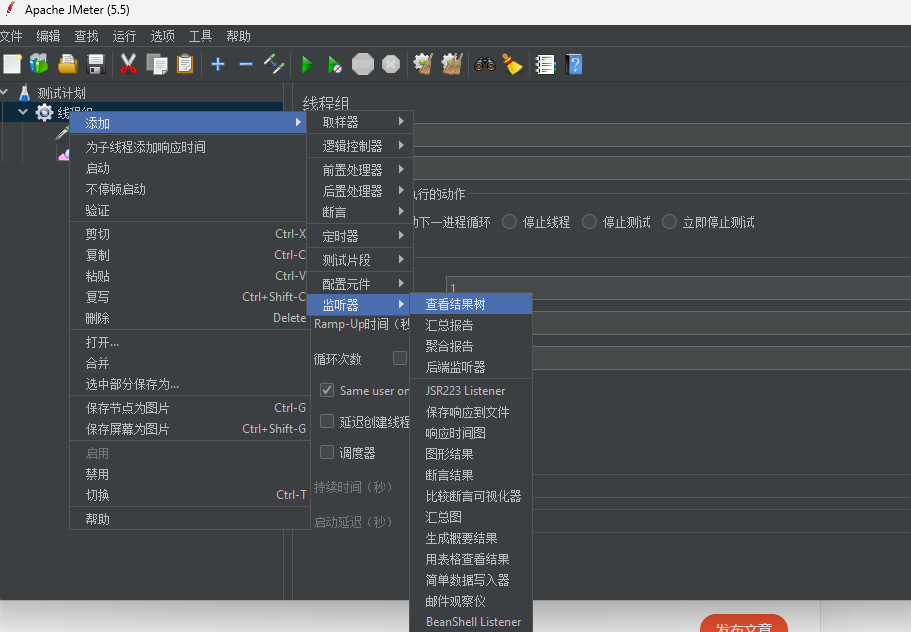Click the 线程组 gear icon

(x=44, y=112)
